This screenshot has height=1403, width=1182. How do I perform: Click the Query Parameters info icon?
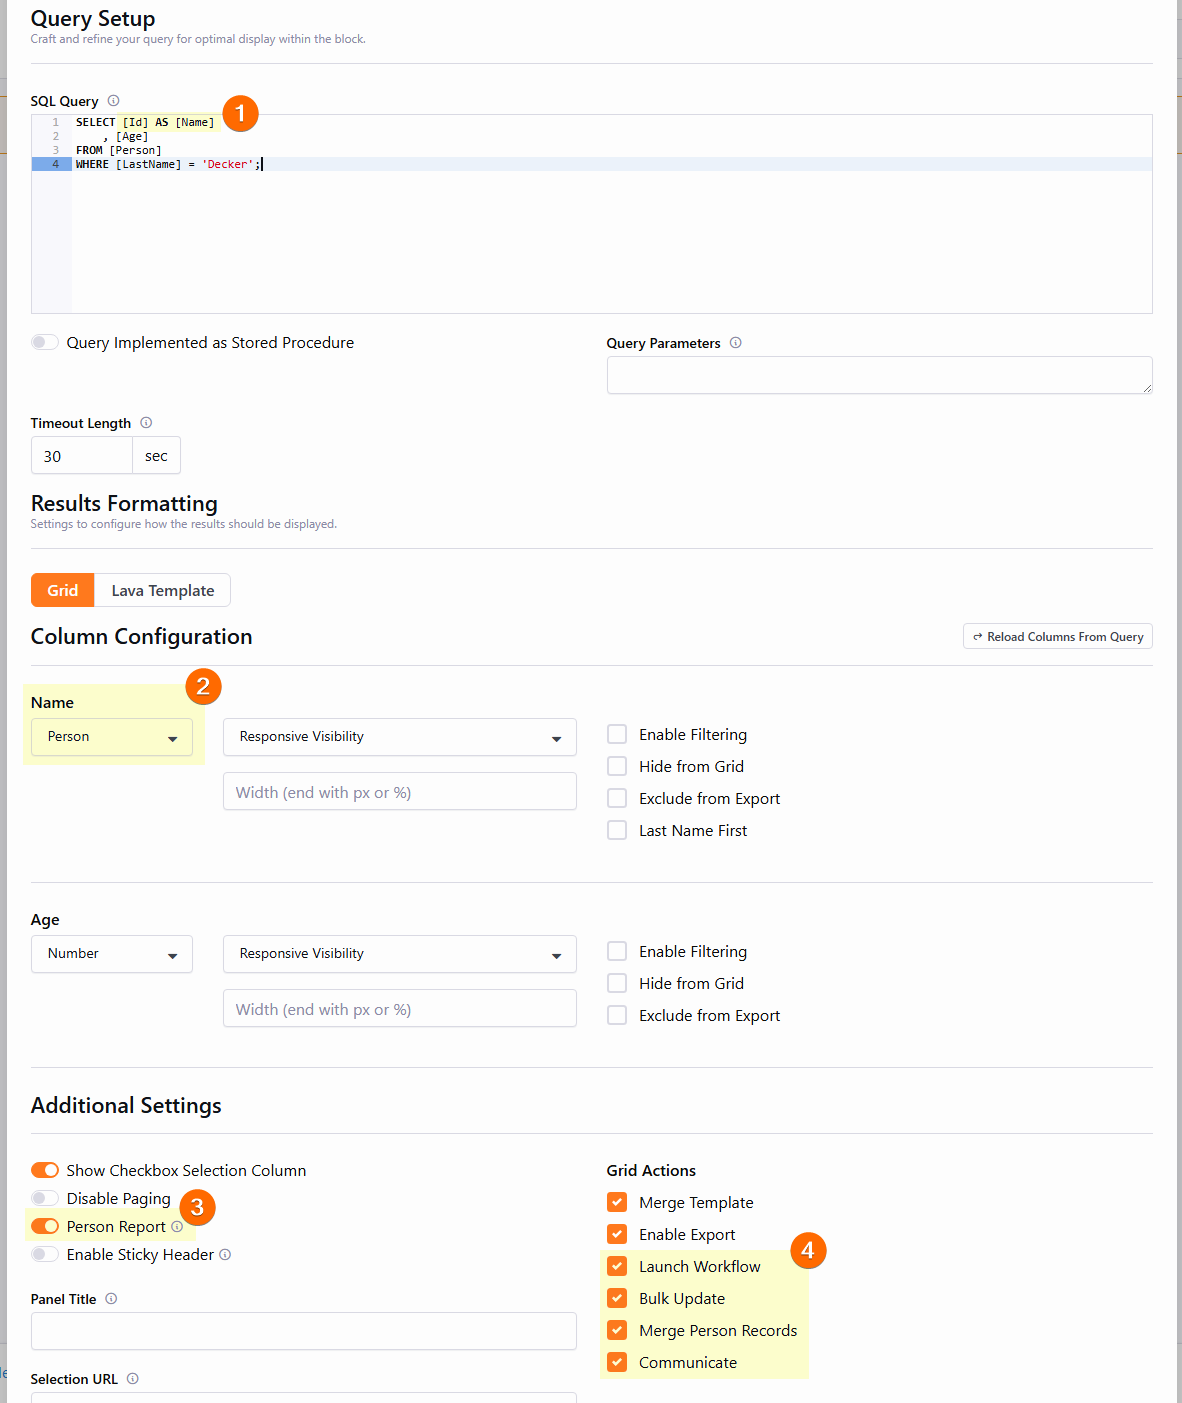736,342
